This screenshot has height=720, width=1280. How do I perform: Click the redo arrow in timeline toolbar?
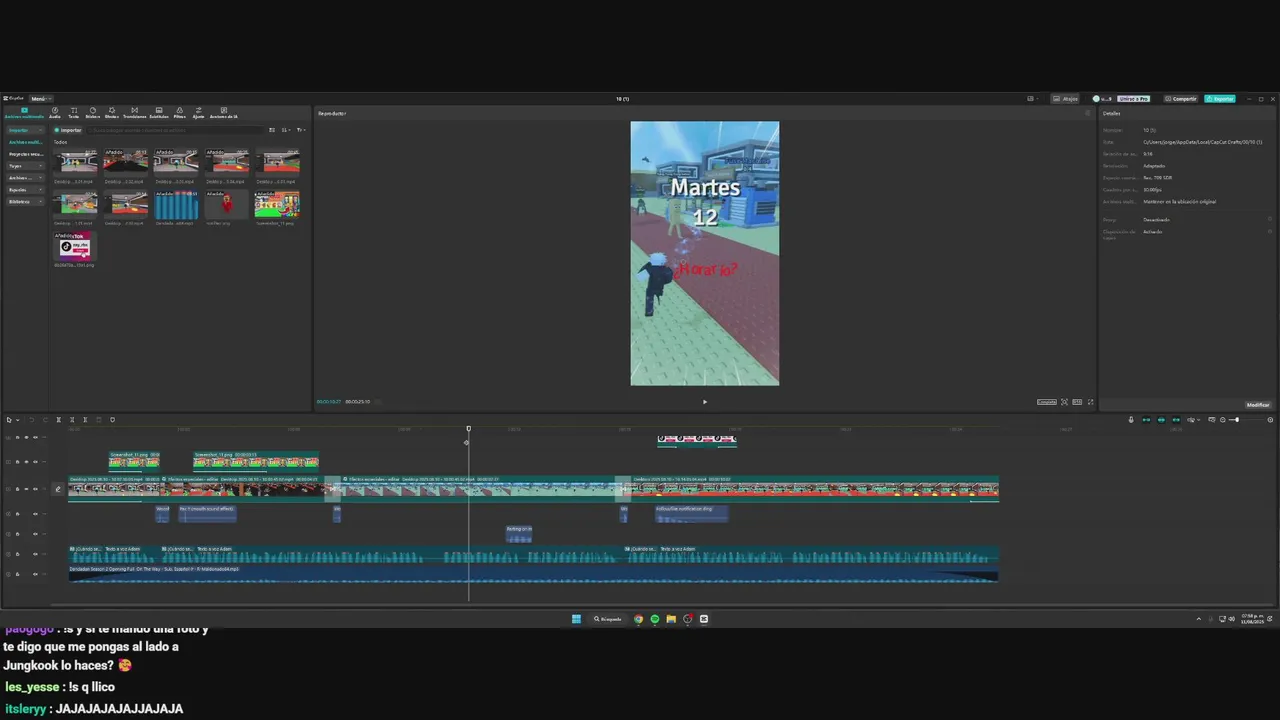(x=45, y=419)
